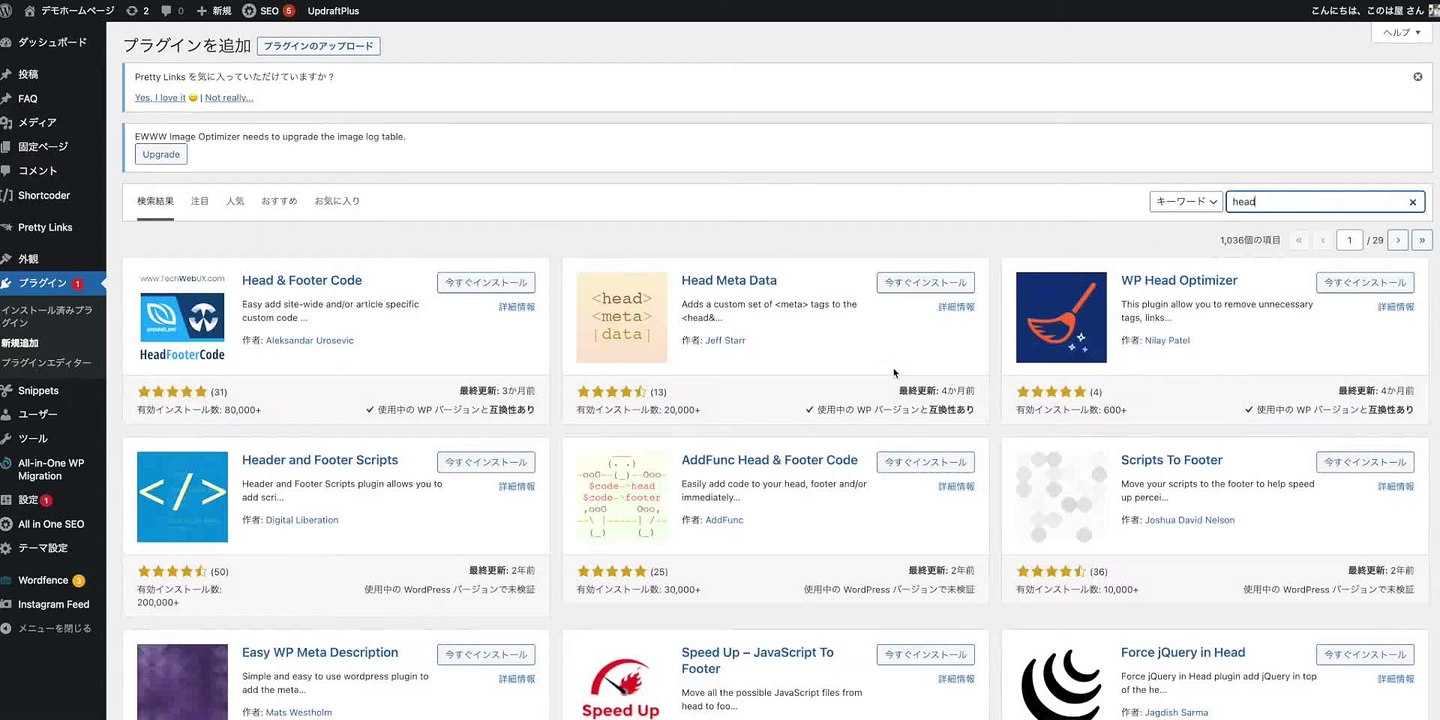
Task: Open UpdraftPlus in the admin bar
Action: coord(334,11)
